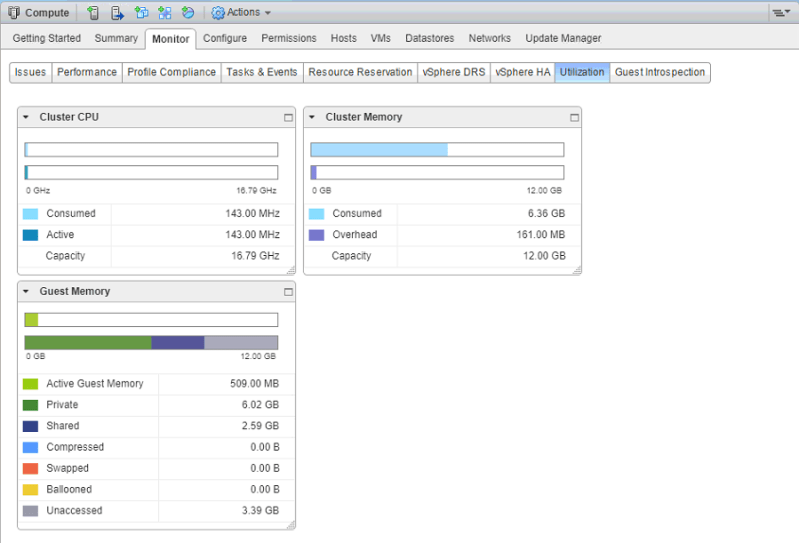The image size is (799, 543).
Task: Click the Add Host toolbar icon
Action: [x=93, y=13]
